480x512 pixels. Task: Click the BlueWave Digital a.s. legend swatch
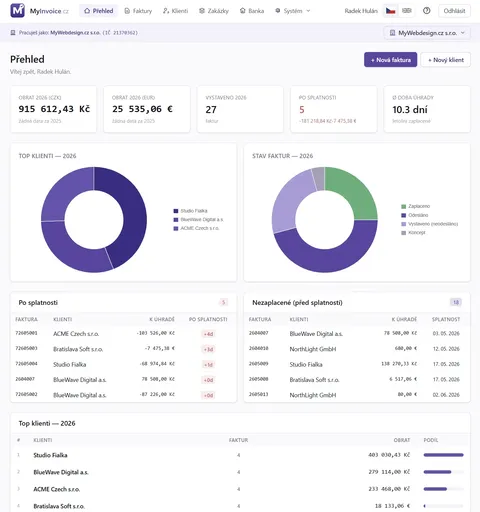point(176,220)
